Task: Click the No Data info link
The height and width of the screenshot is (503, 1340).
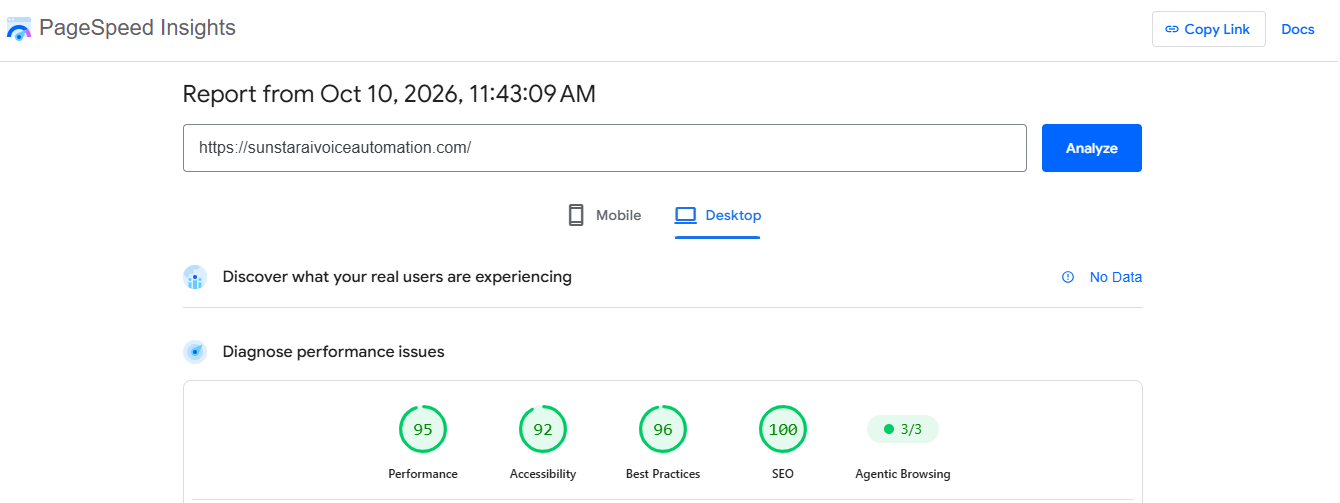Action: [1102, 277]
